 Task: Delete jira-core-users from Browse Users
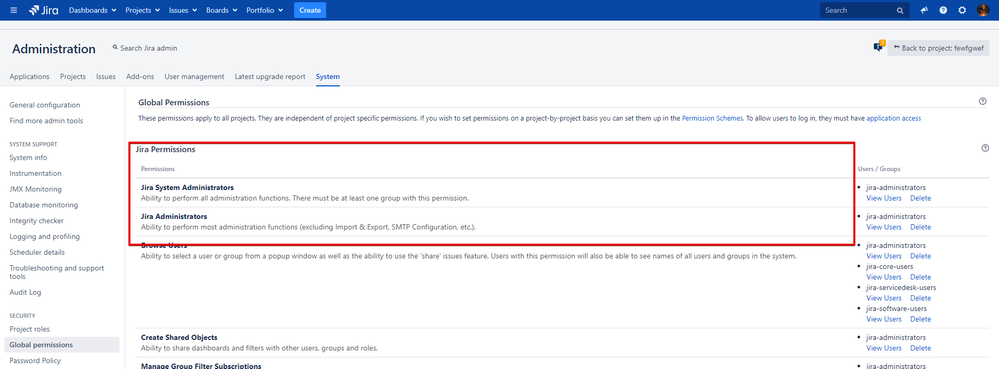pyautogui.click(x=920, y=277)
